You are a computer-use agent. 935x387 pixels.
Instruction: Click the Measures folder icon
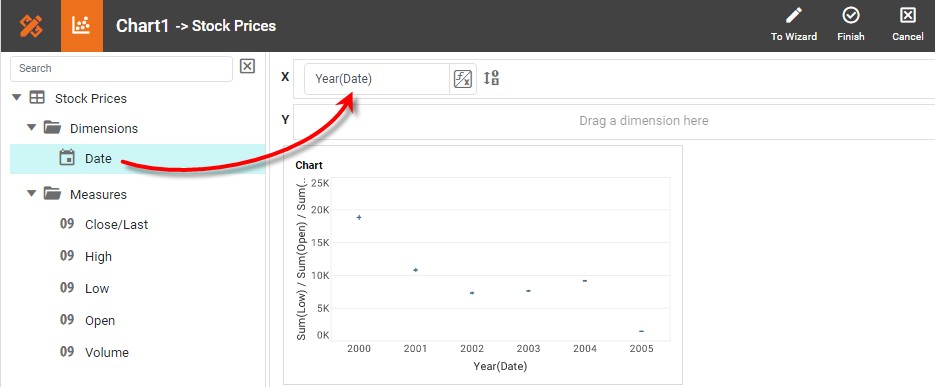52,194
